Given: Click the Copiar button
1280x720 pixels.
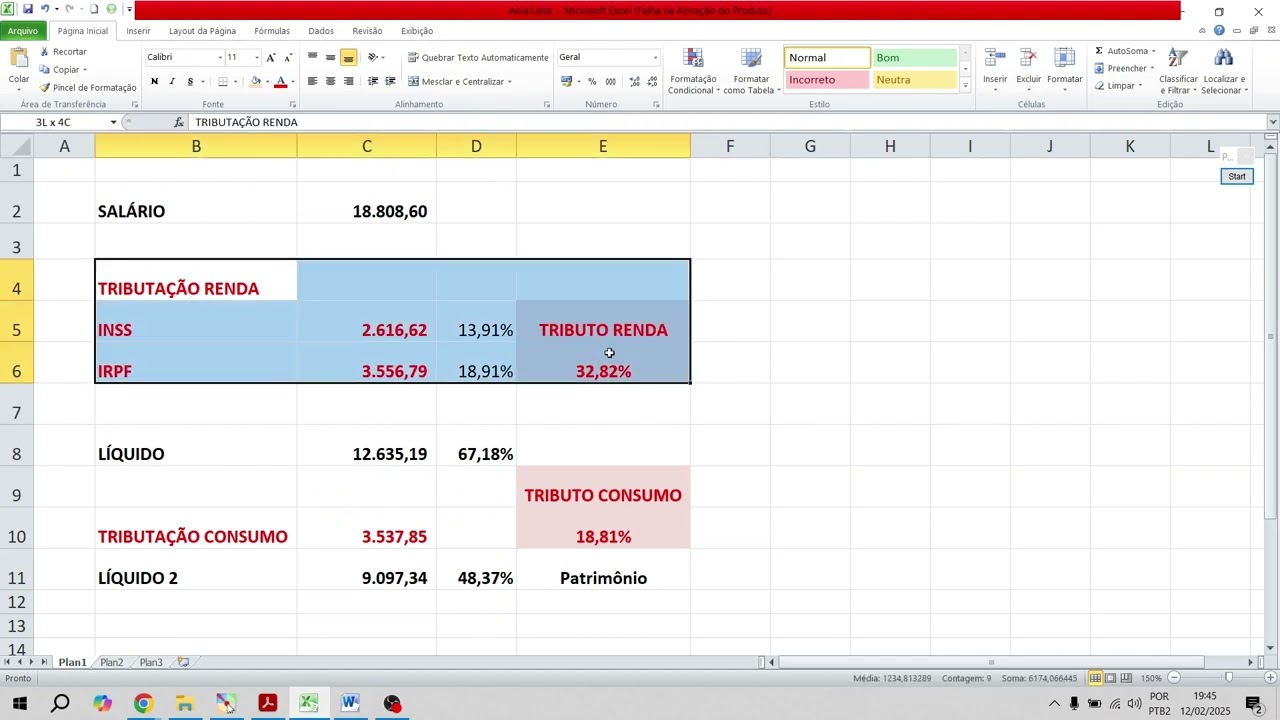Looking at the screenshot, I should click(x=62, y=69).
